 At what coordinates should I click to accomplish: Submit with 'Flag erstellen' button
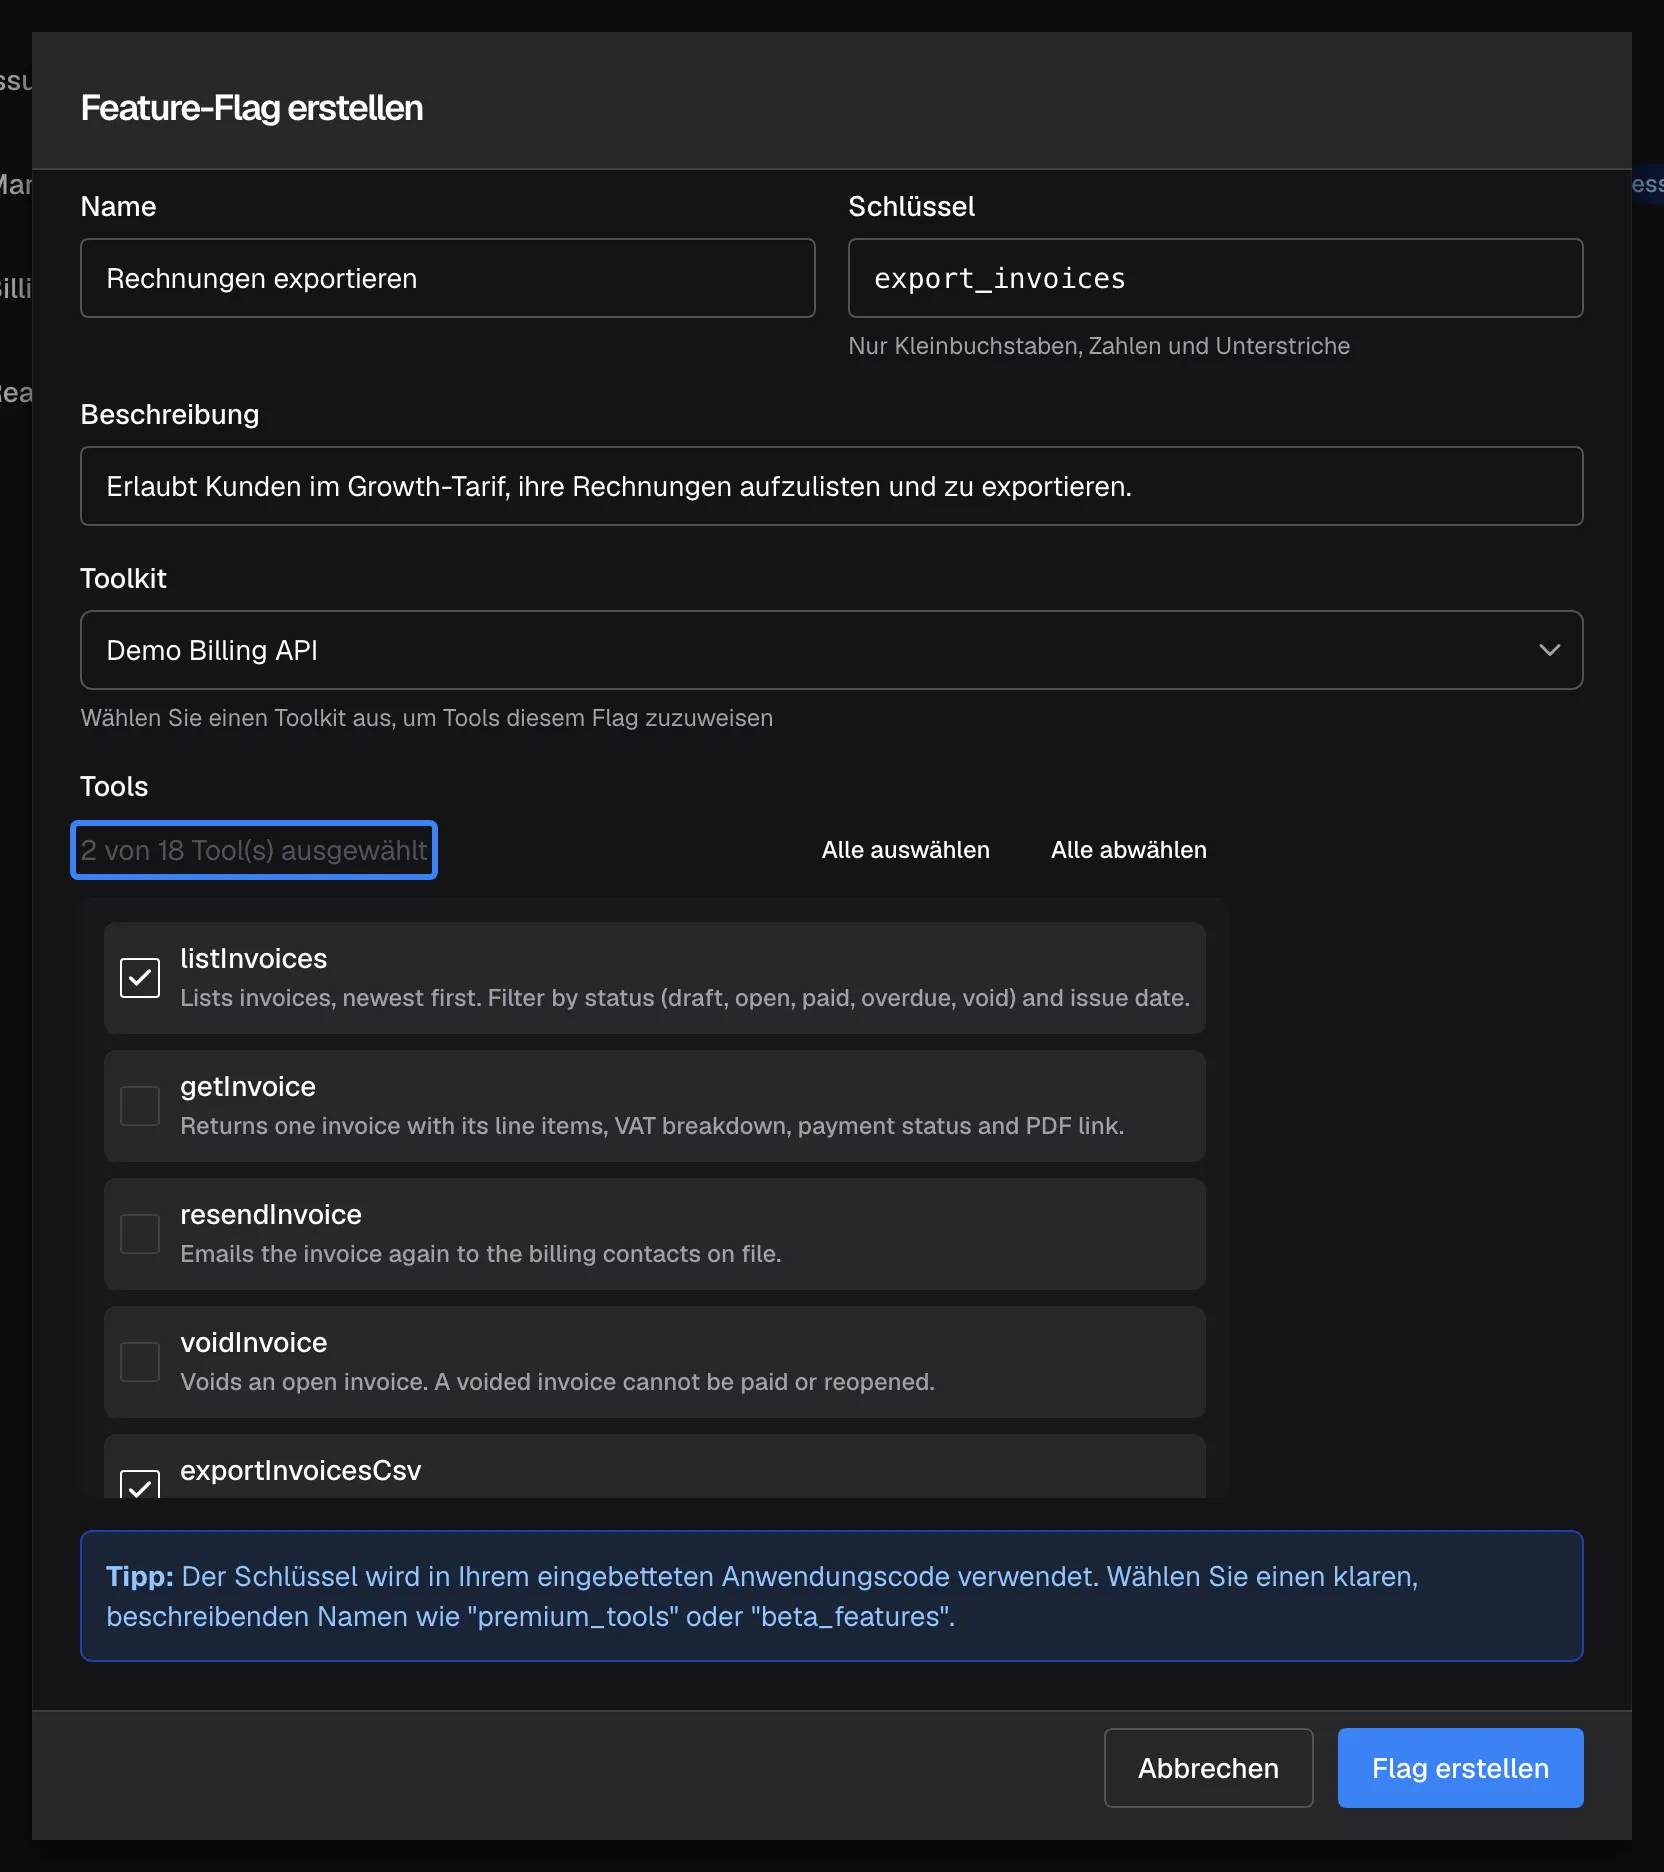[x=1460, y=1768]
